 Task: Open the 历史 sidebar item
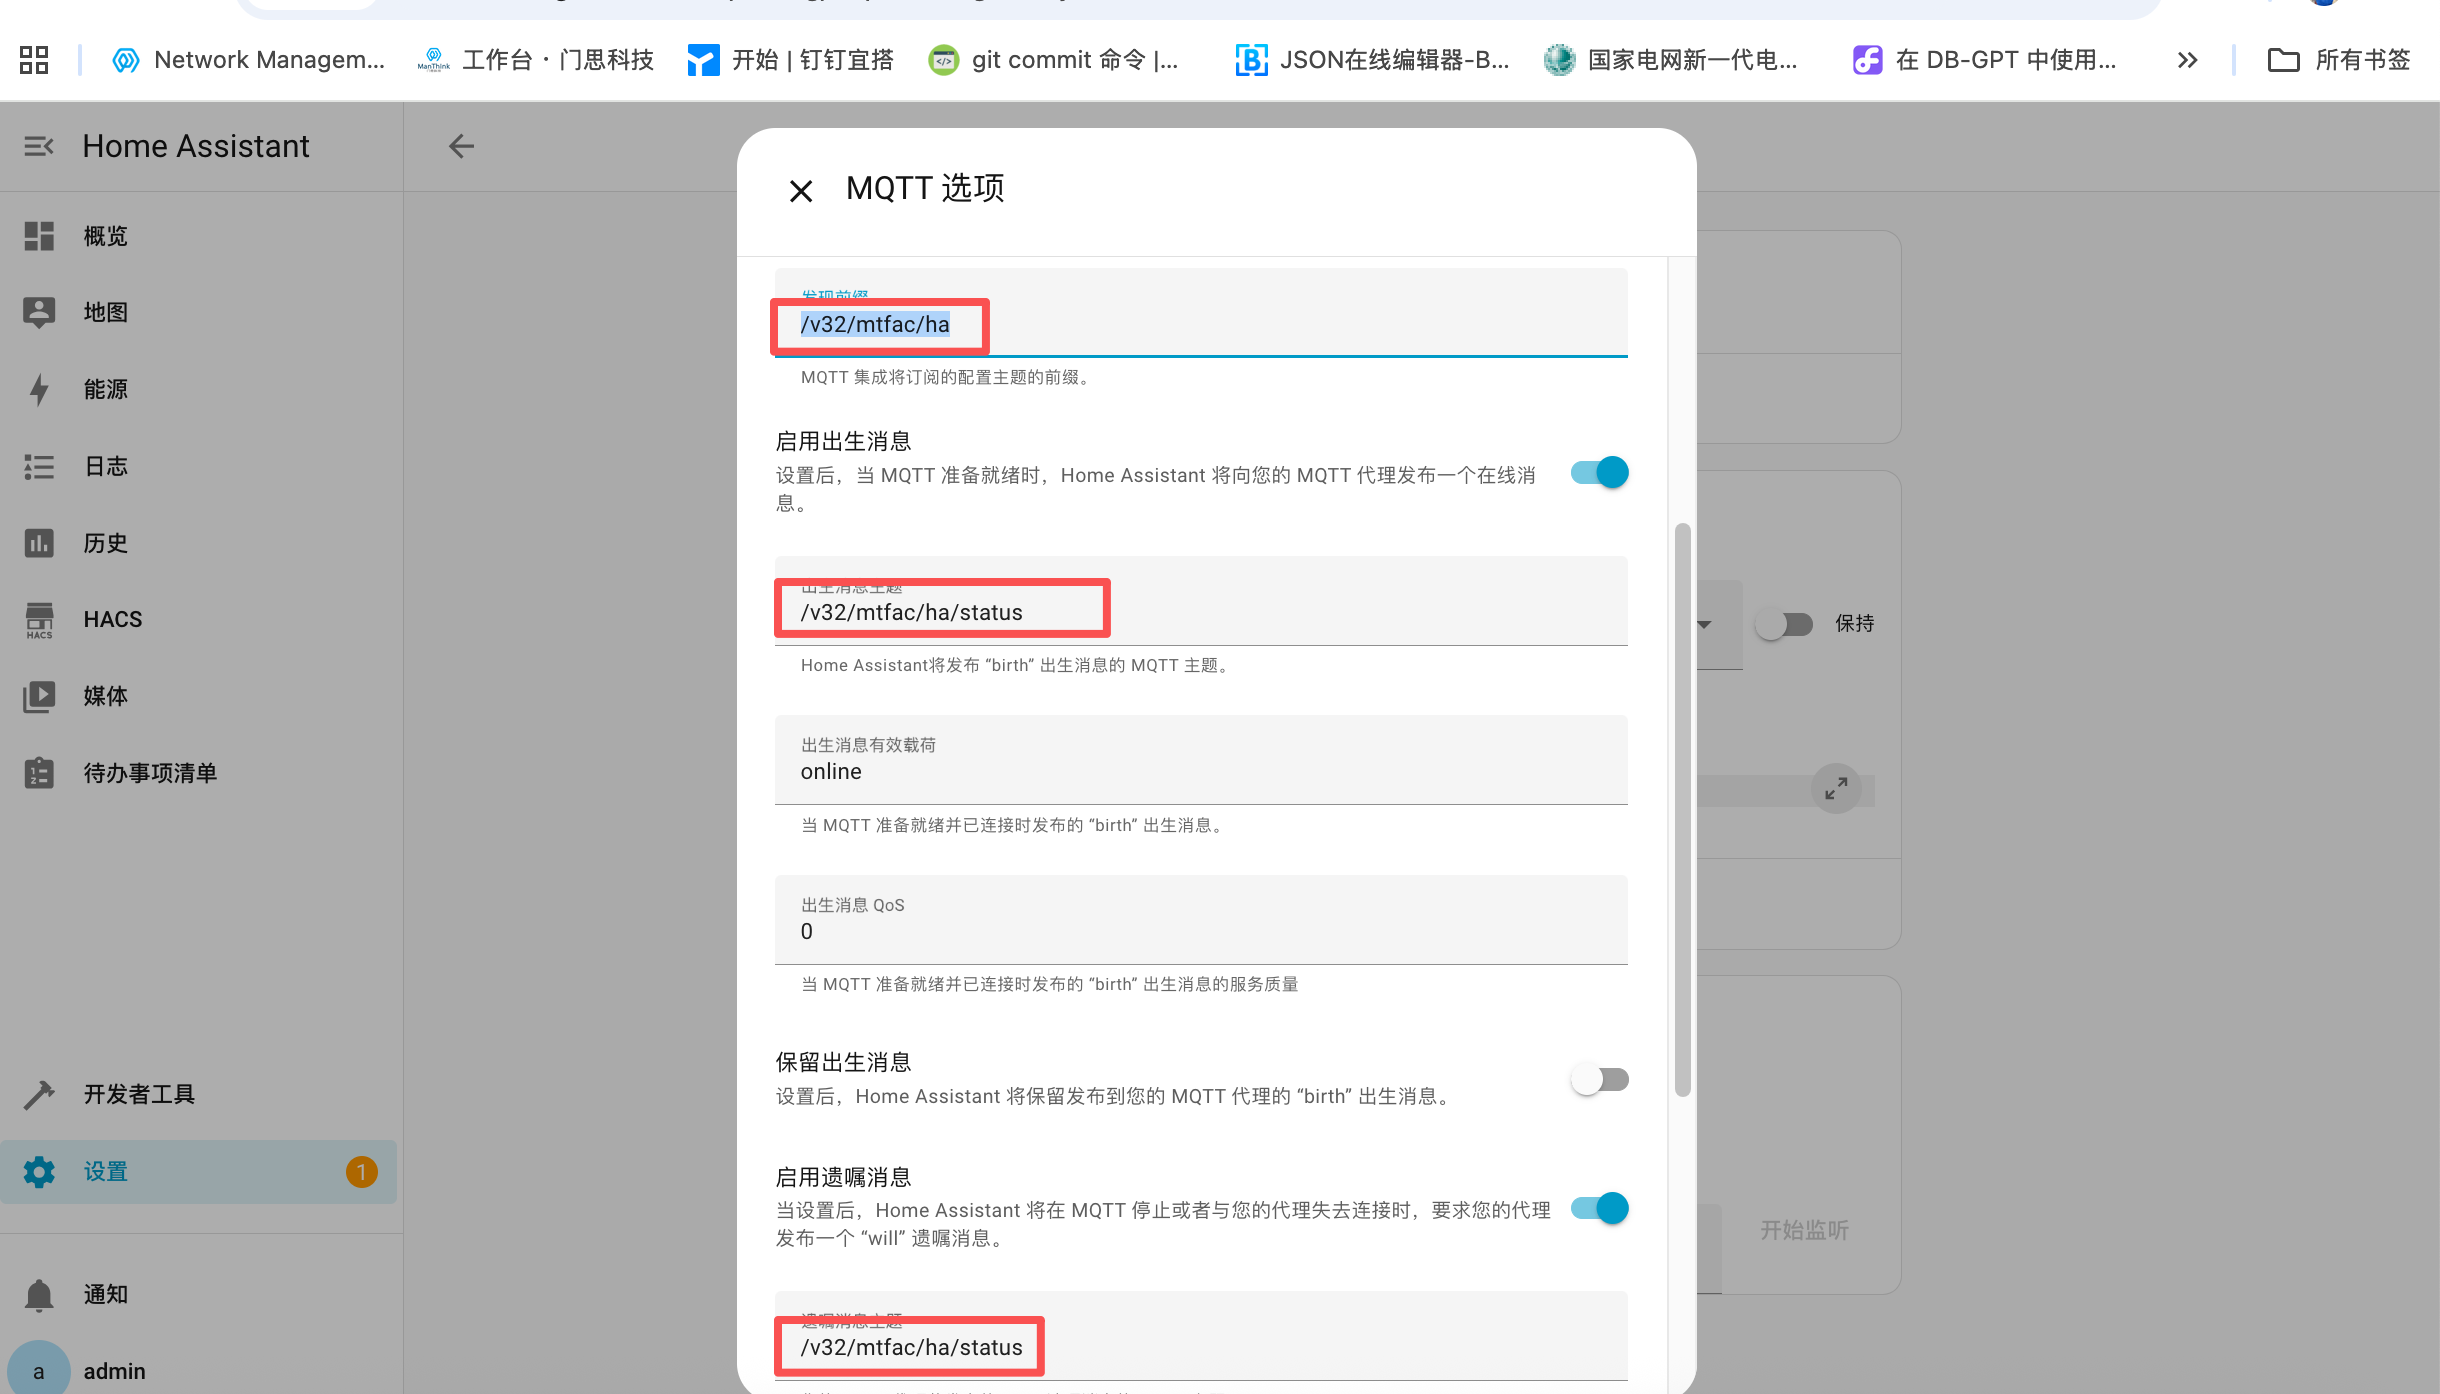[105, 543]
